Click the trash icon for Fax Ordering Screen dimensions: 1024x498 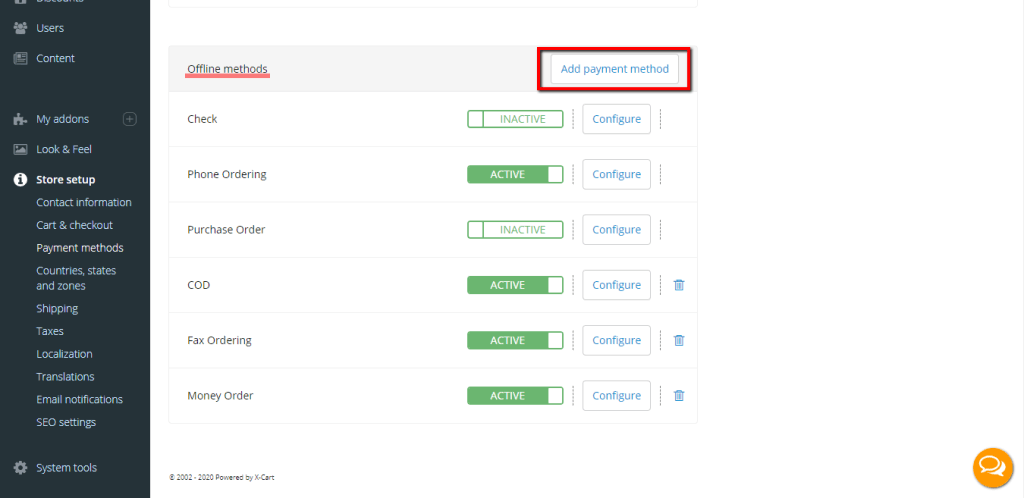[x=679, y=341]
